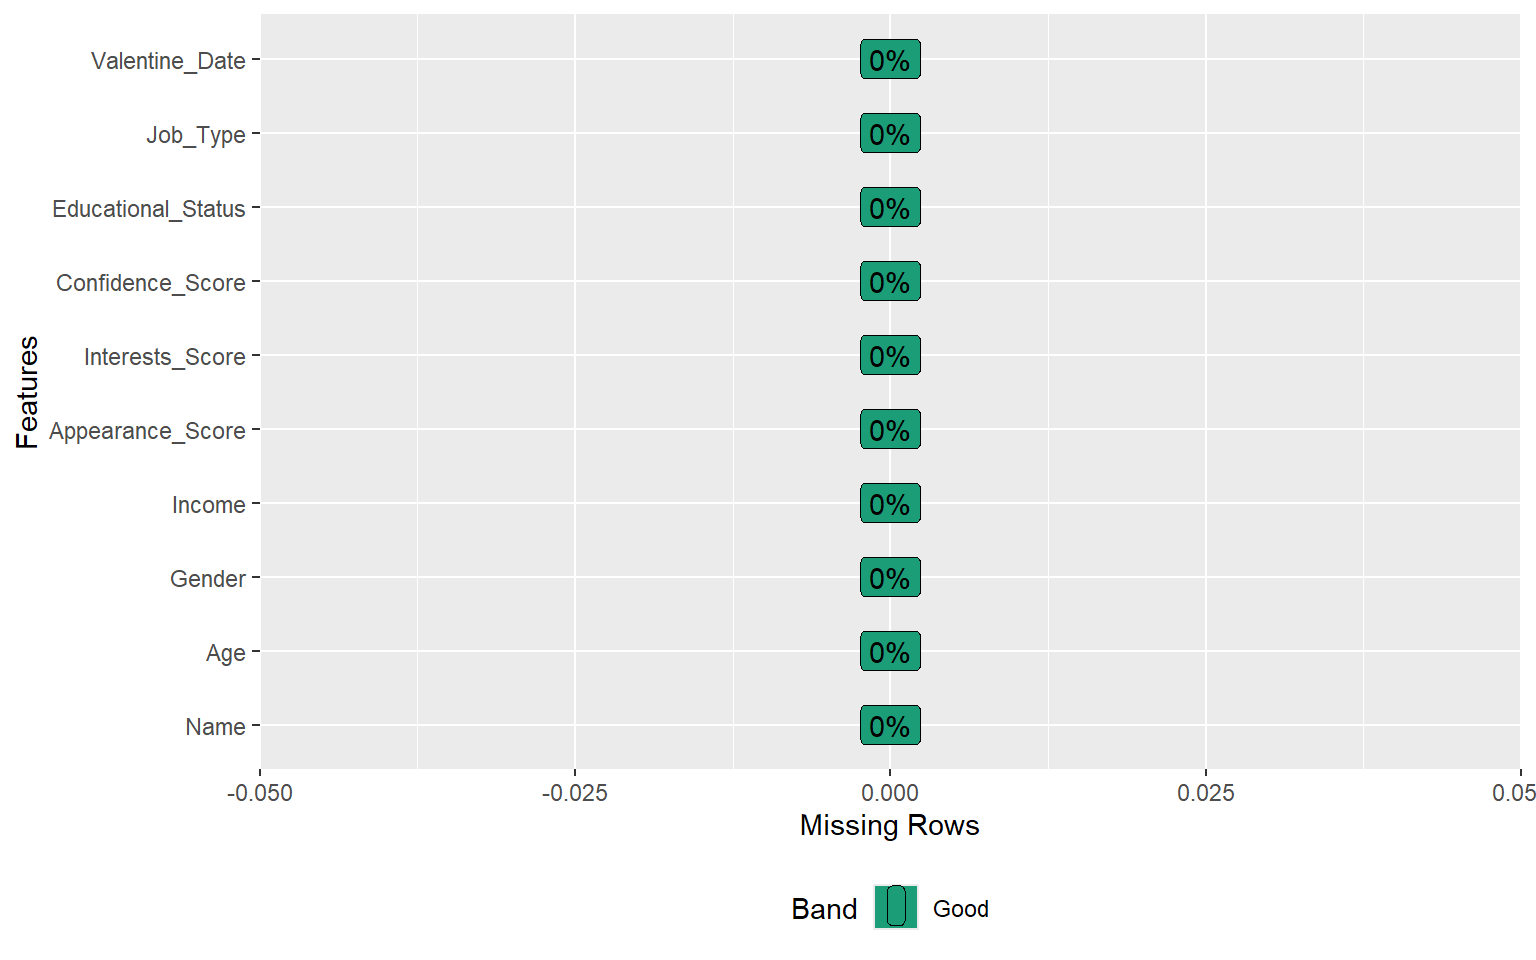1536x960 pixels.
Task: Click the Confidence_Score 0% badge
Action: 890,282
